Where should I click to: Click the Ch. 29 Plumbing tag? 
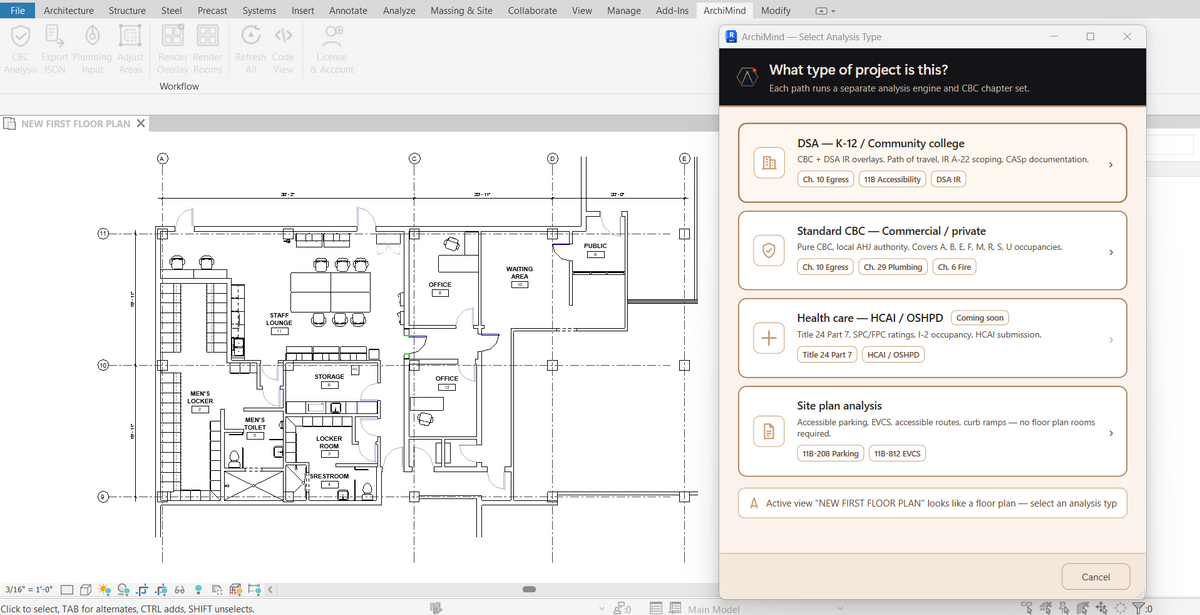pos(893,267)
